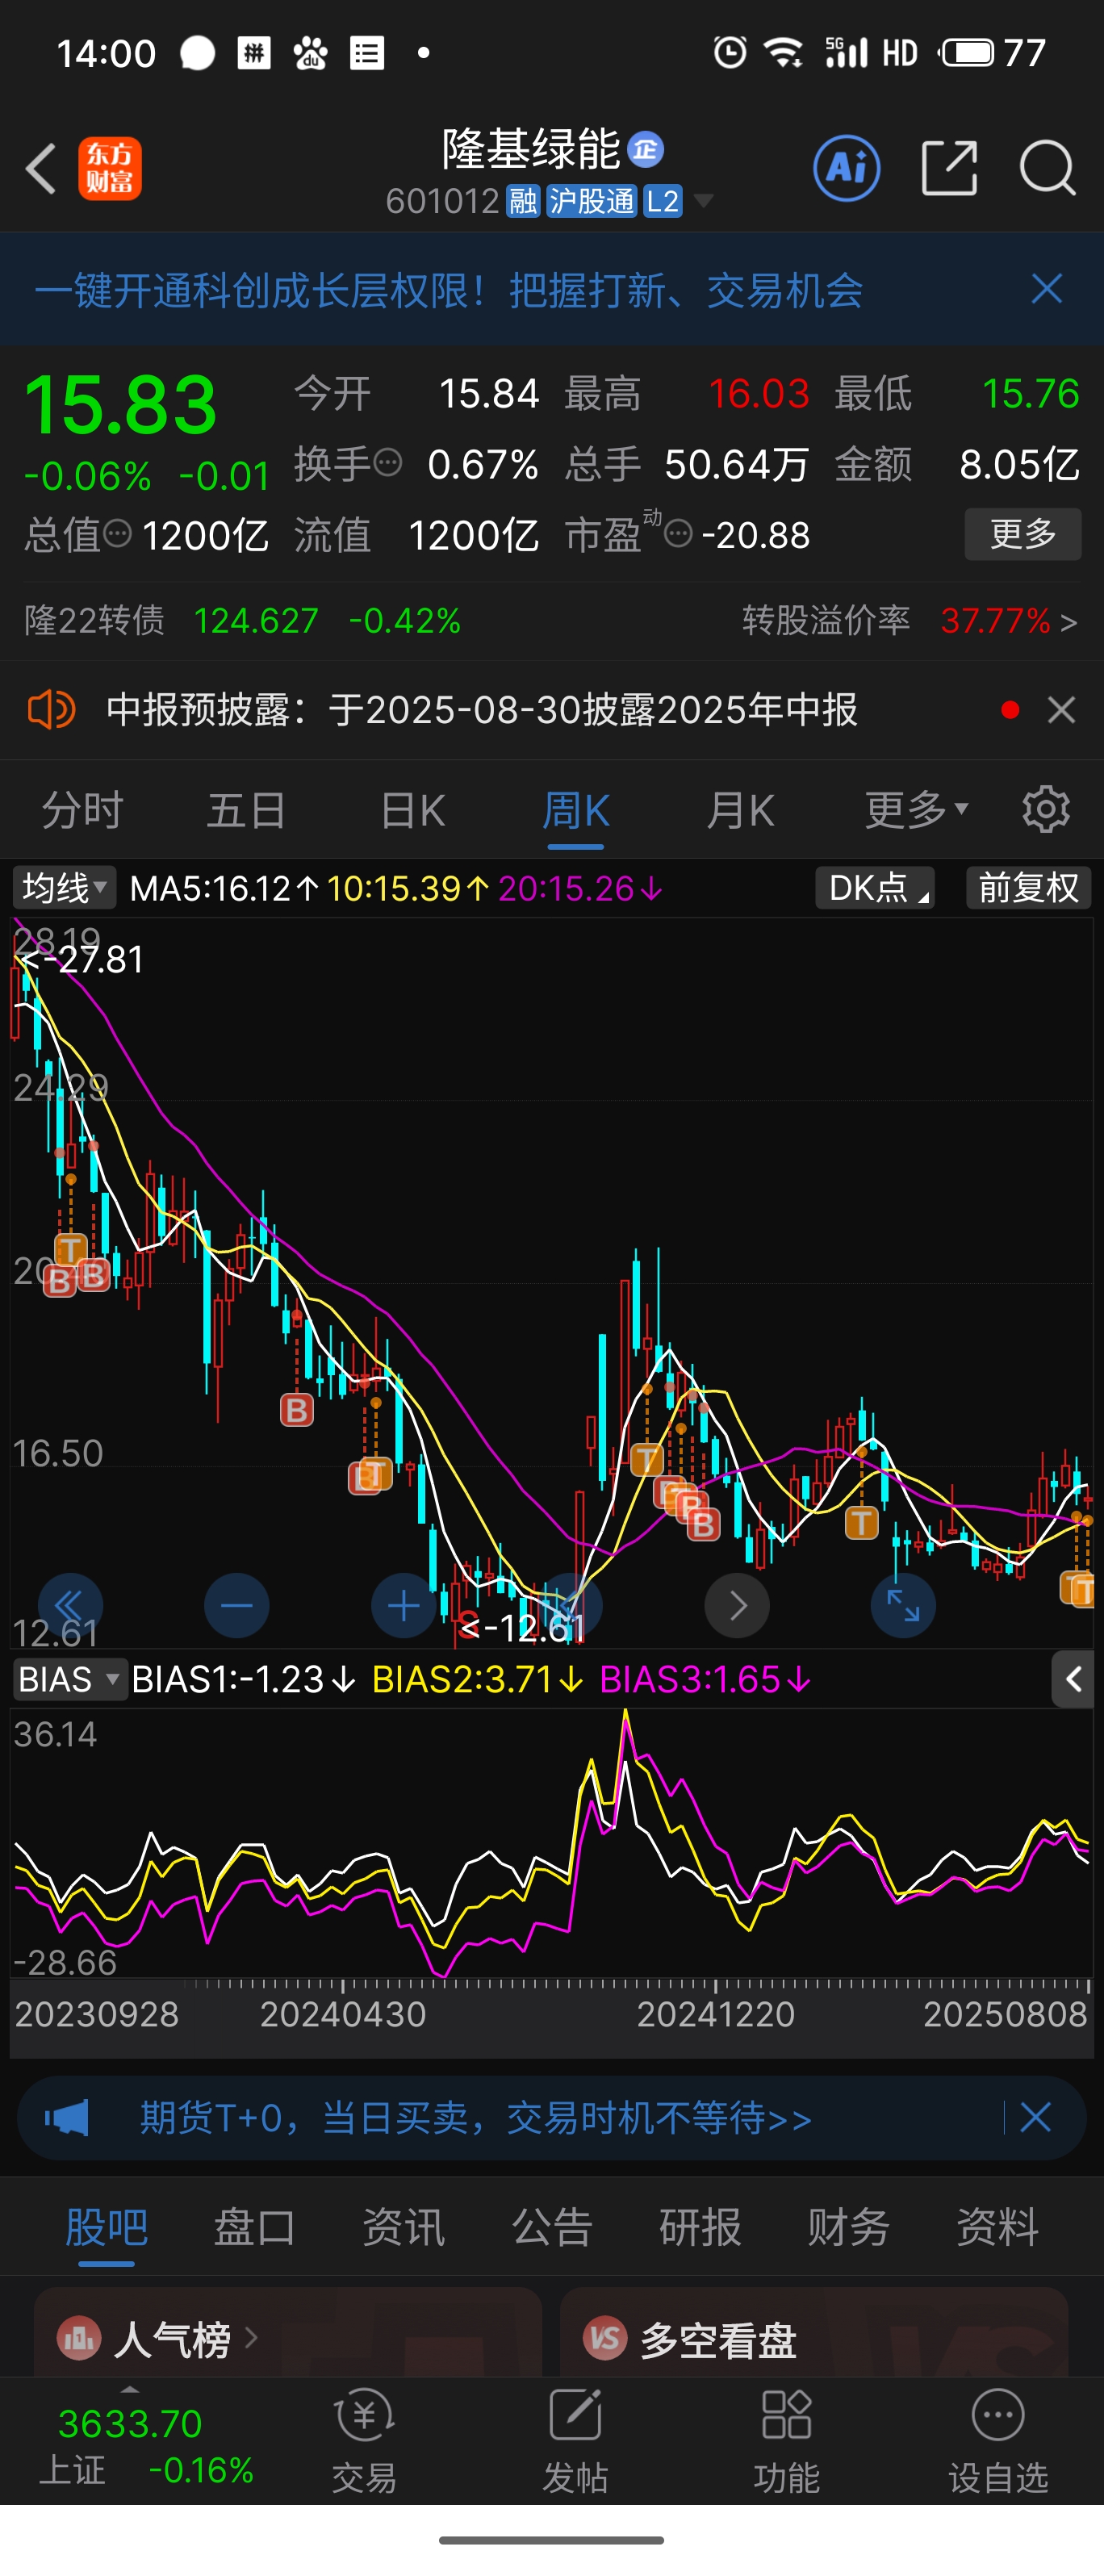Switch to the 月K chart tab
The height and width of the screenshot is (2576, 1104).
[740, 809]
